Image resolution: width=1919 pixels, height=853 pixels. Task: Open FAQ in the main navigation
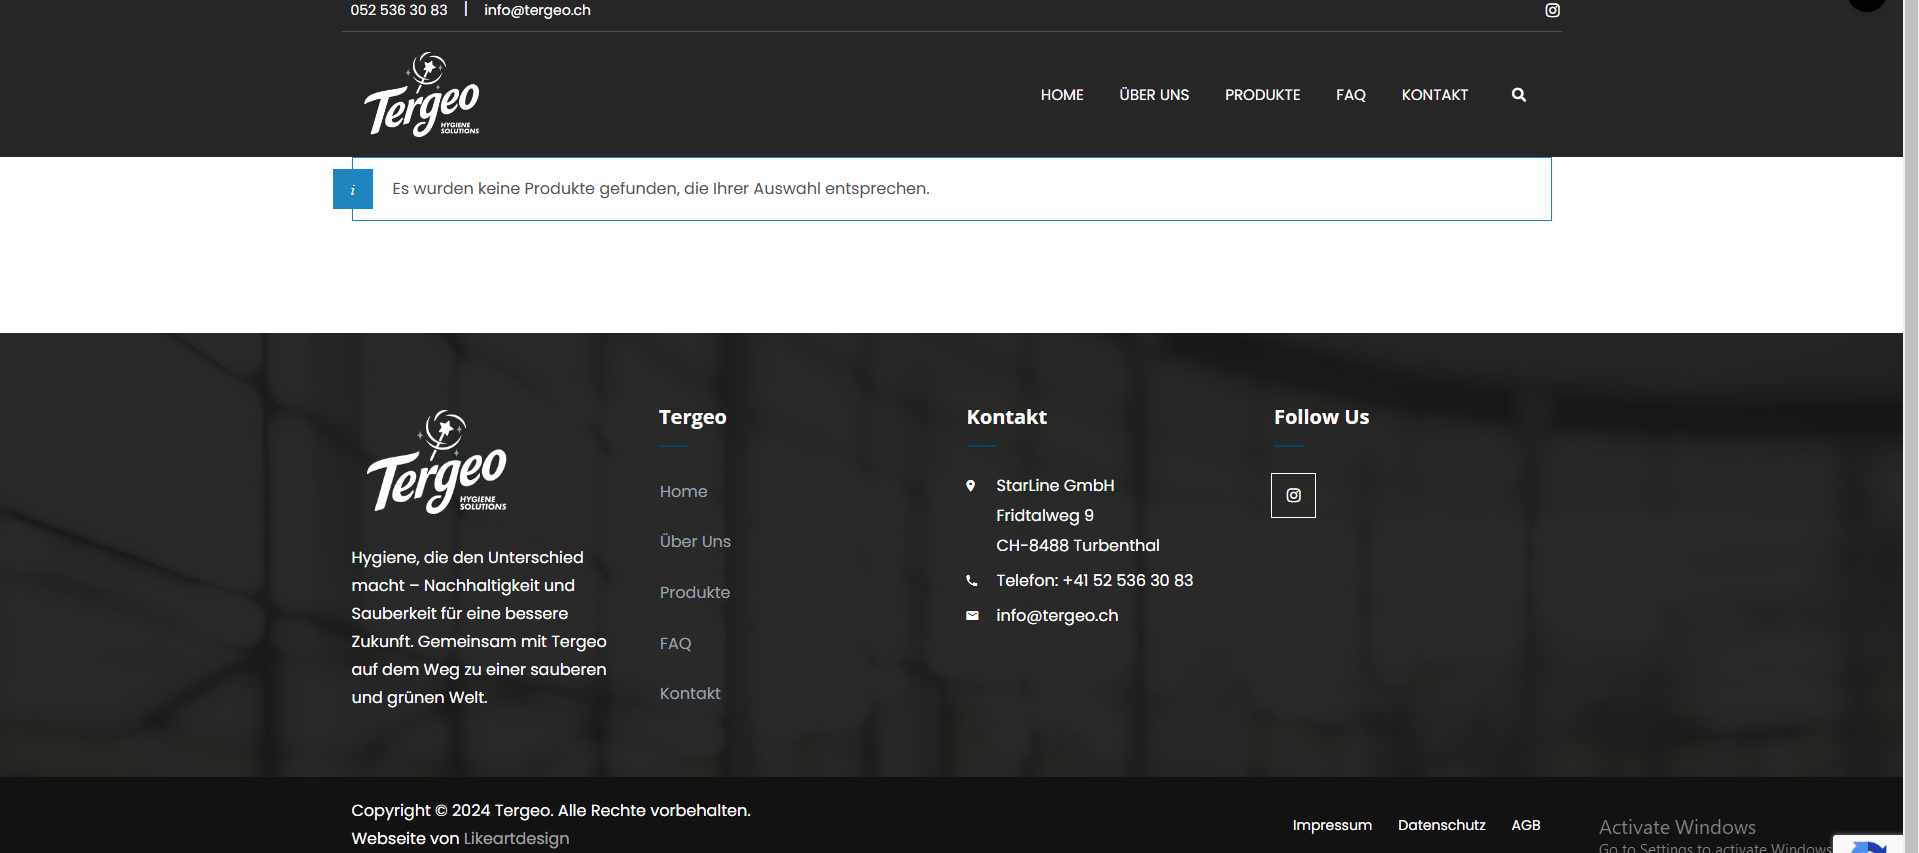1350,95
